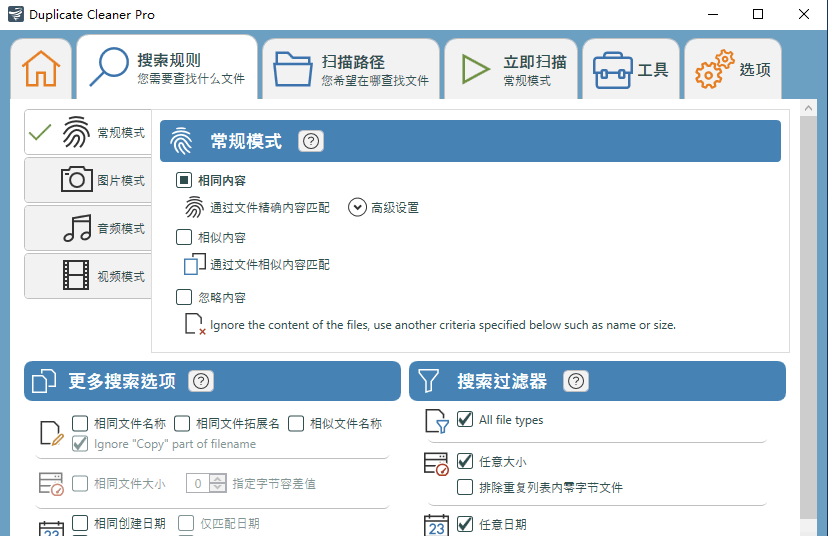The width and height of the screenshot is (828, 536).
Task: Click the 搜索规则 magnifier icon
Action: (x=109, y=67)
